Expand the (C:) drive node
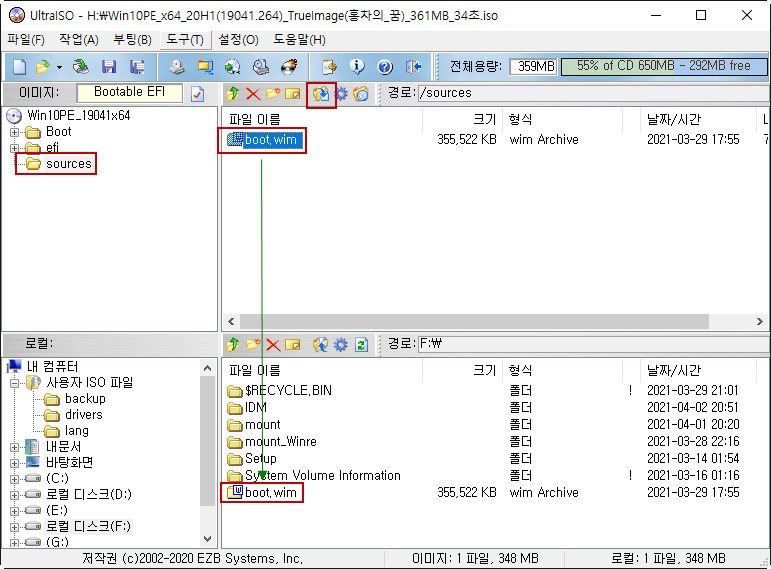 [14, 479]
